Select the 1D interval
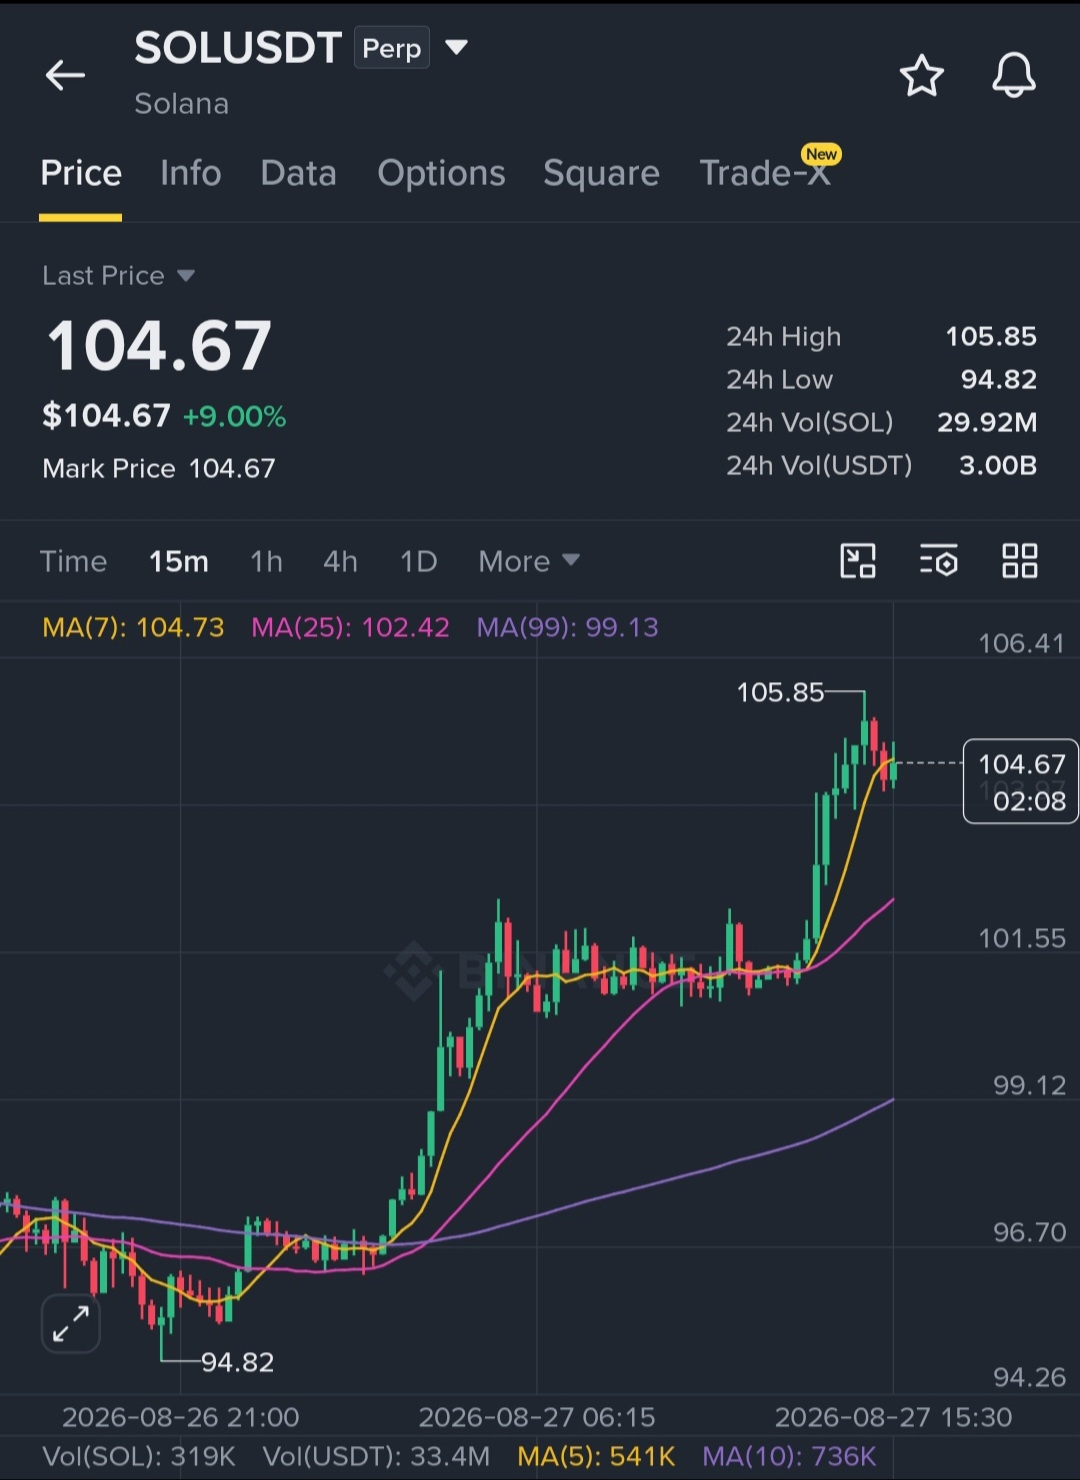The width and height of the screenshot is (1080, 1480). (x=418, y=561)
